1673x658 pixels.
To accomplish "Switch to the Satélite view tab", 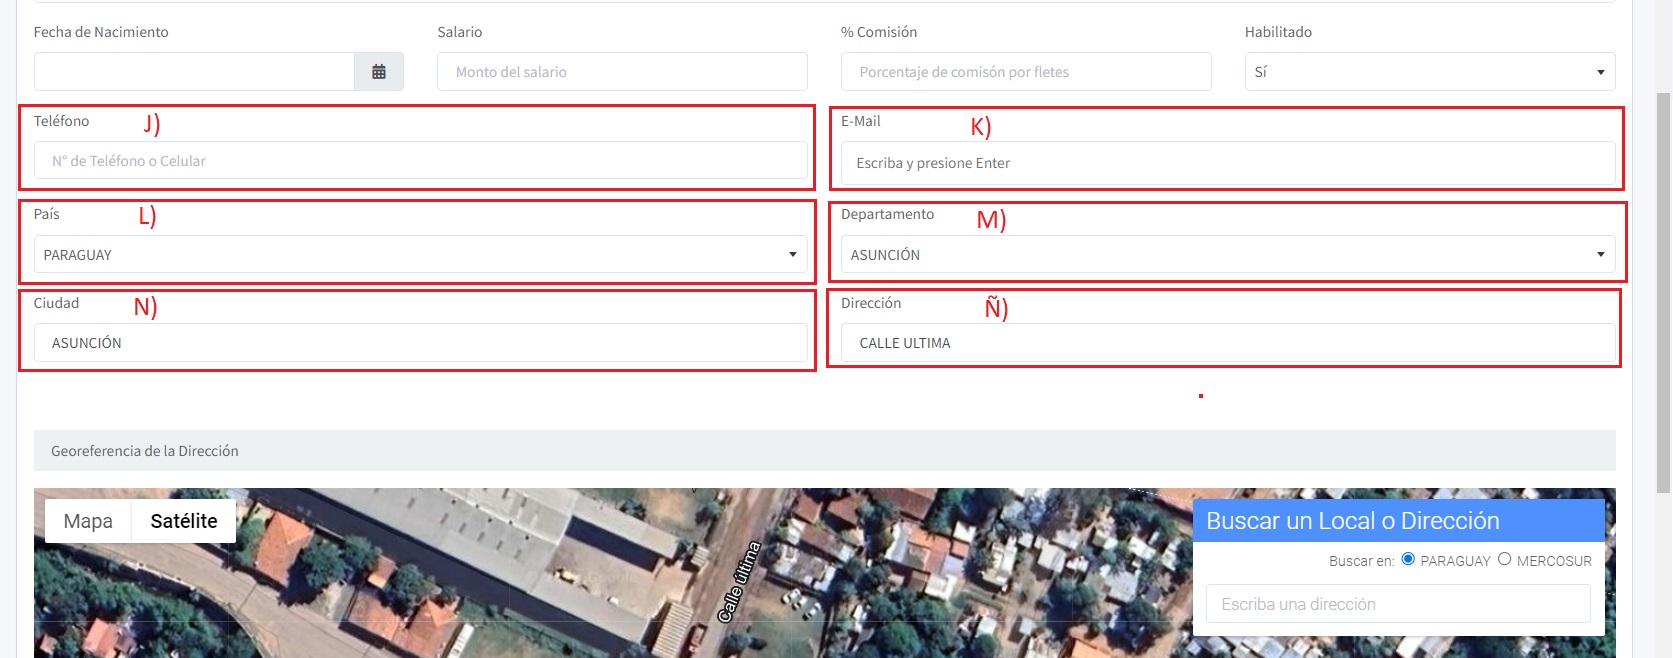I will coord(184,521).
